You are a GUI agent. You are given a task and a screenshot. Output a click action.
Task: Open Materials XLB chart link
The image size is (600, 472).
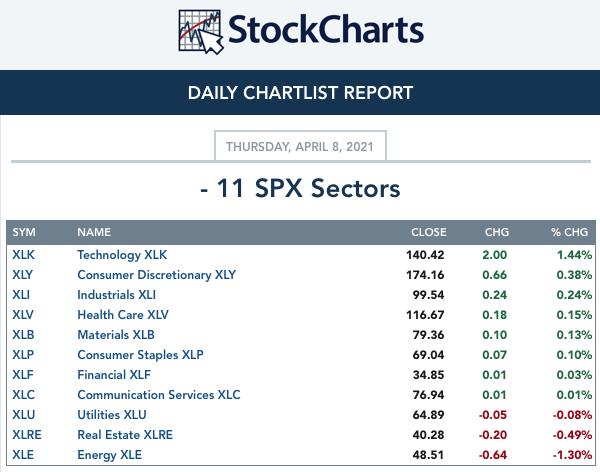click(x=116, y=335)
